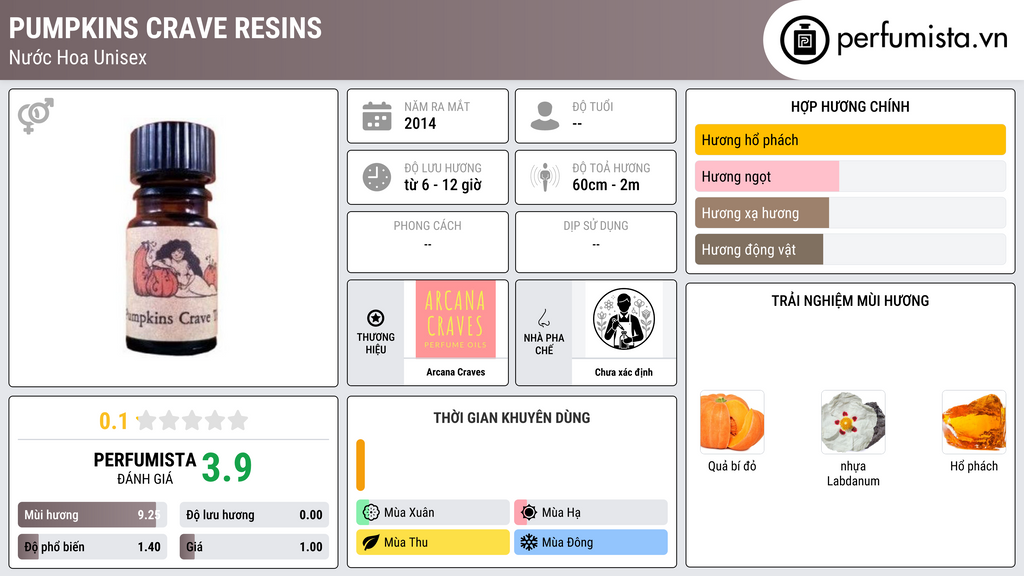Click the clock icon beside Độ lưu hương
Viewport: 1024px width, 576px height.
click(377, 177)
